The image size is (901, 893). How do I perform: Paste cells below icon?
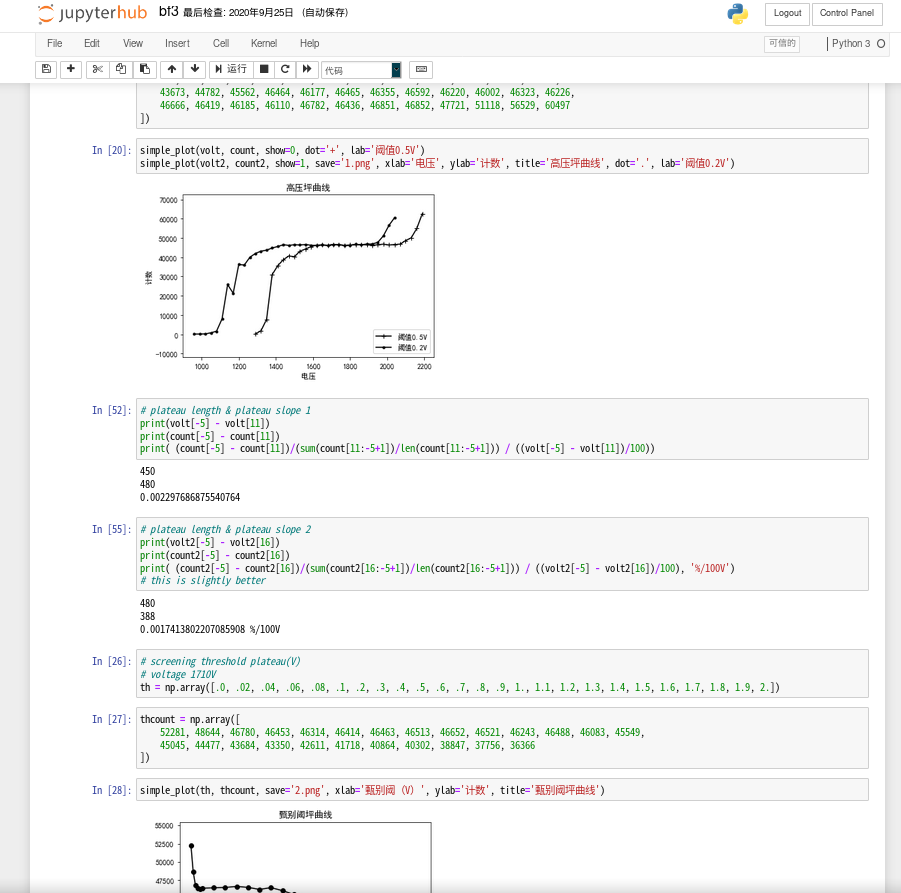(x=145, y=69)
